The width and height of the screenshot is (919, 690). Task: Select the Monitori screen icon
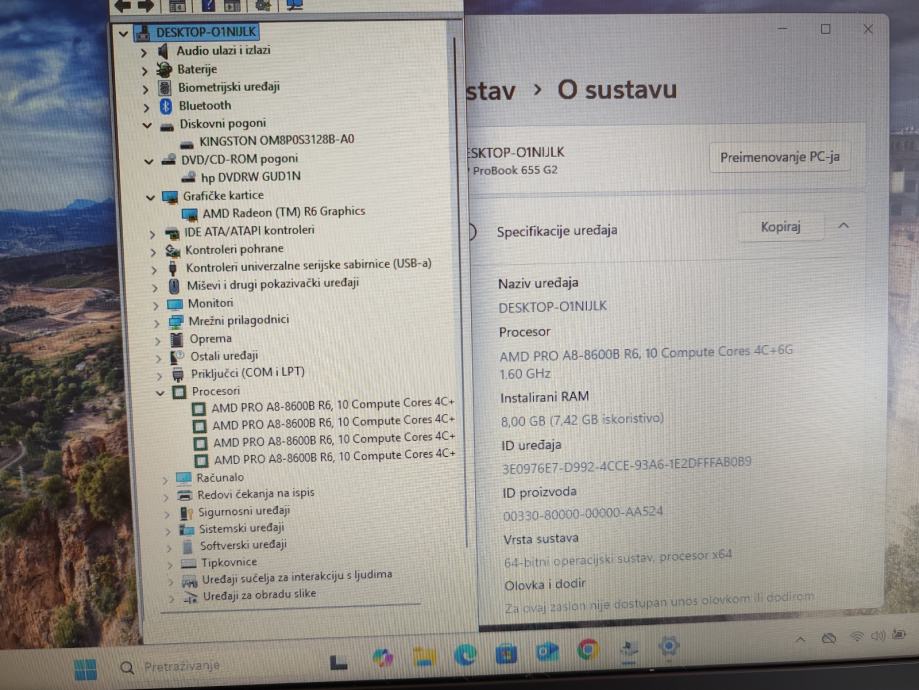175,304
